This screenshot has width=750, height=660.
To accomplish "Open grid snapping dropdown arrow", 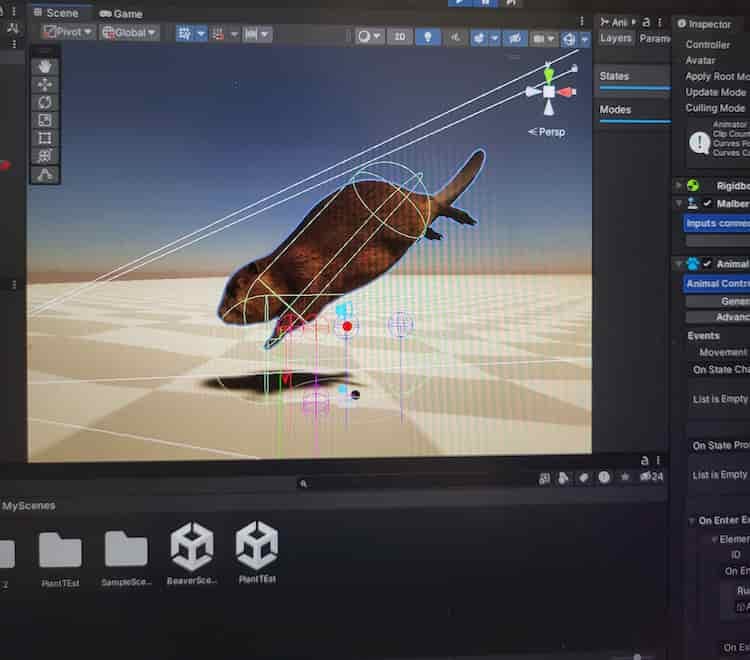I will [234, 34].
